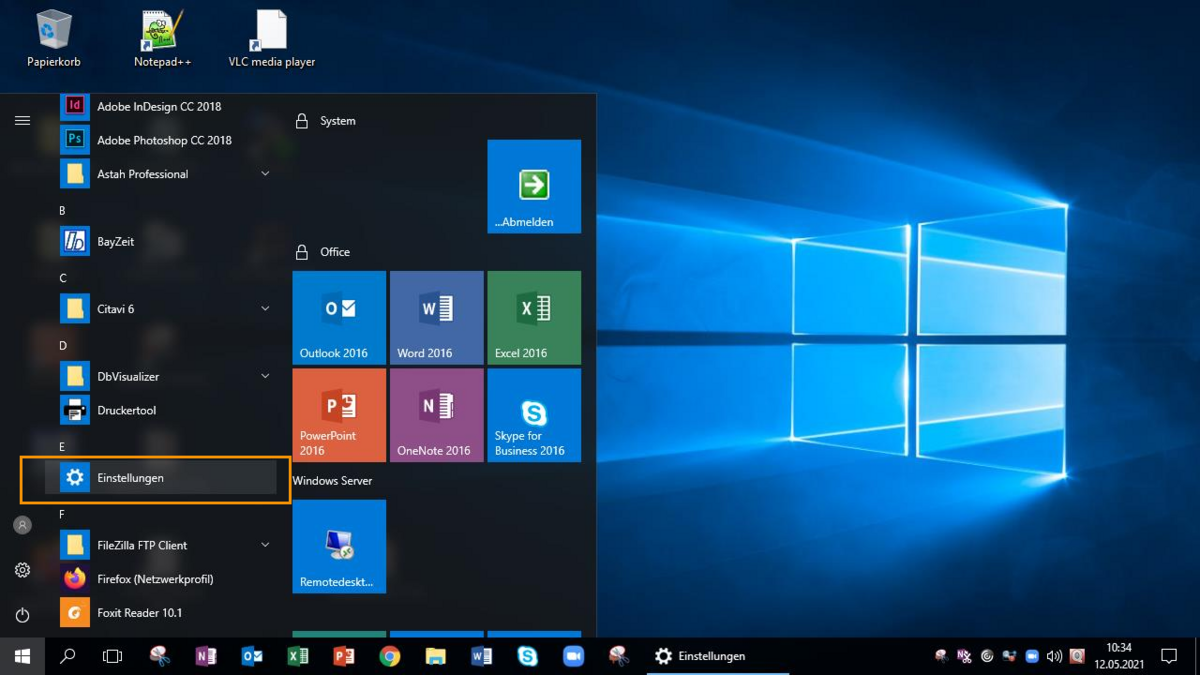Expand the Citavi 6 folder chevron

265,309
